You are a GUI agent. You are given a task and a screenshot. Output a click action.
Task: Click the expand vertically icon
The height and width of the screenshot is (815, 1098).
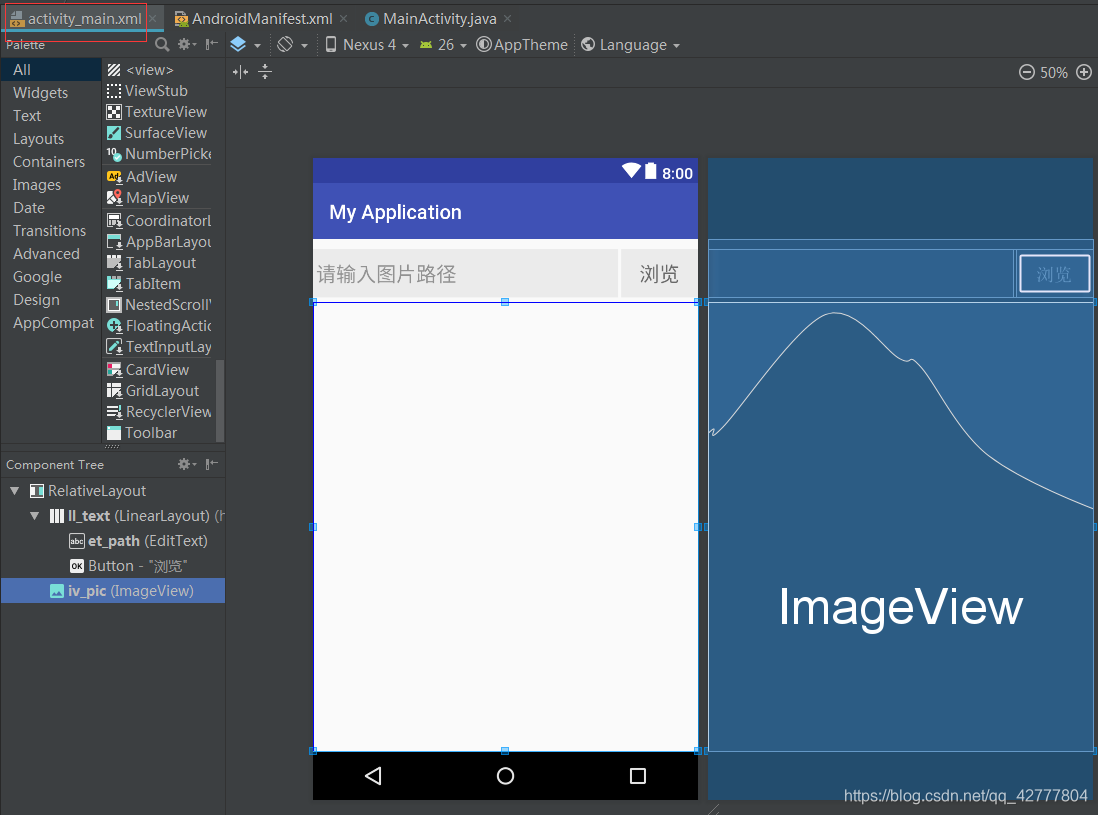265,71
